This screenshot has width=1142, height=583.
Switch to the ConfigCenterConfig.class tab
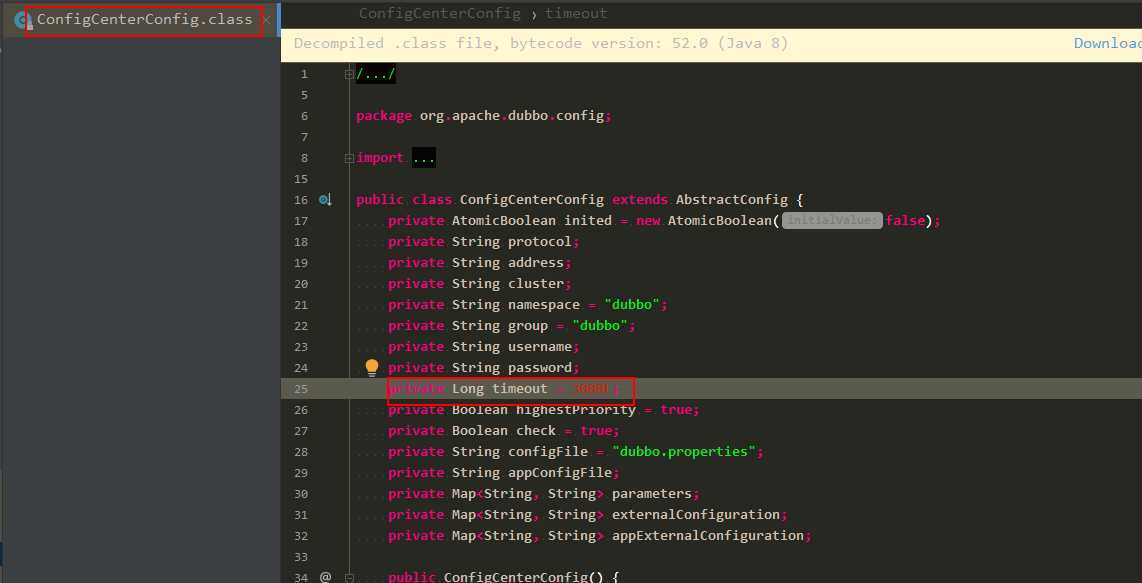144,20
